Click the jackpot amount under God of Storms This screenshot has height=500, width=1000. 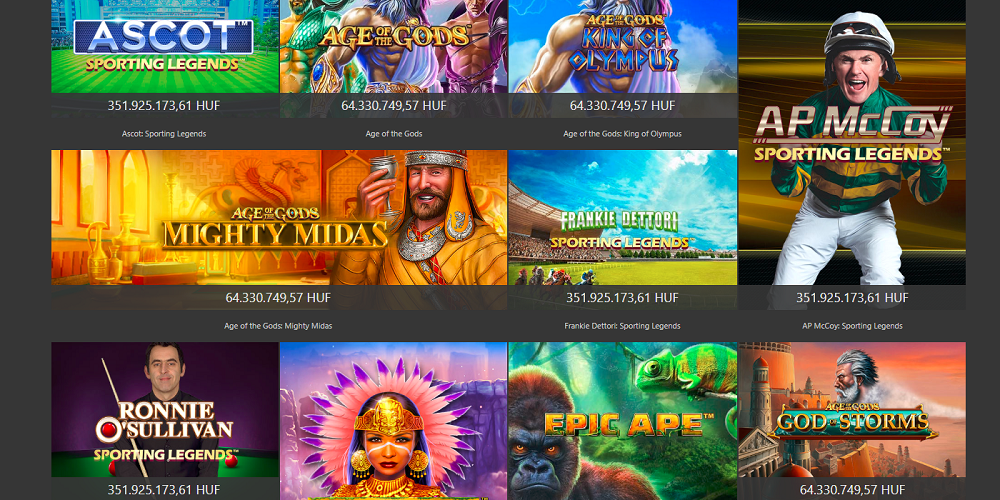coord(852,490)
